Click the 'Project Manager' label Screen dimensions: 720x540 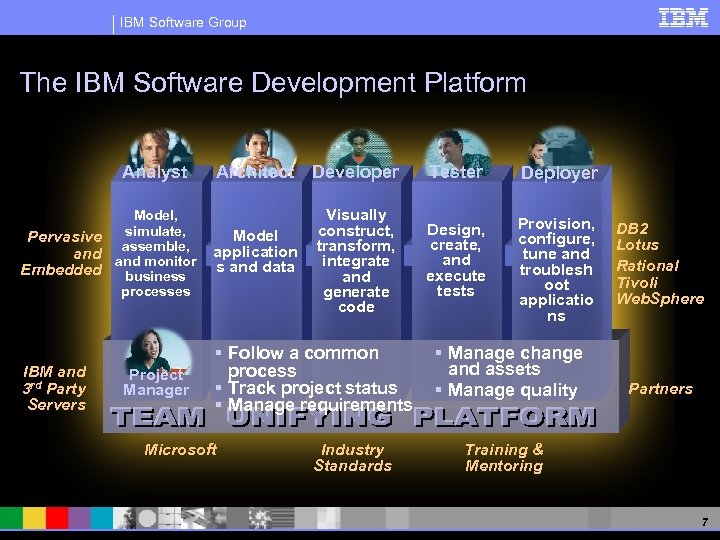[156, 382]
